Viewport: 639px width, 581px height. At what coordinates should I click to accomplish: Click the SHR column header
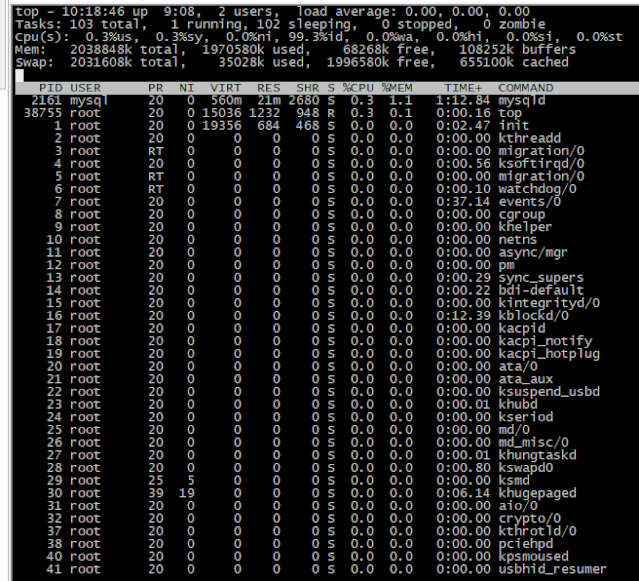click(x=307, y=88)
